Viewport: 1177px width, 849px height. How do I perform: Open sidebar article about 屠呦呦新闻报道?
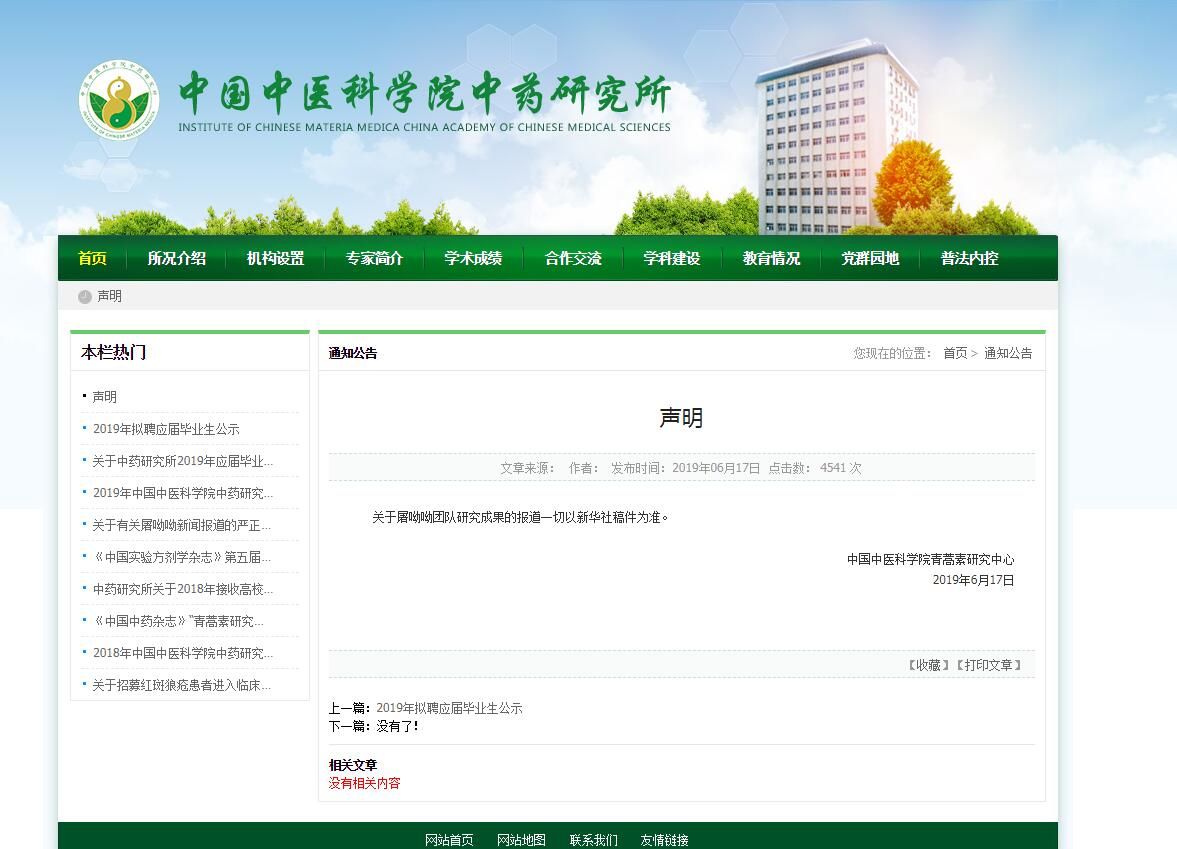[x=181, y=525]
